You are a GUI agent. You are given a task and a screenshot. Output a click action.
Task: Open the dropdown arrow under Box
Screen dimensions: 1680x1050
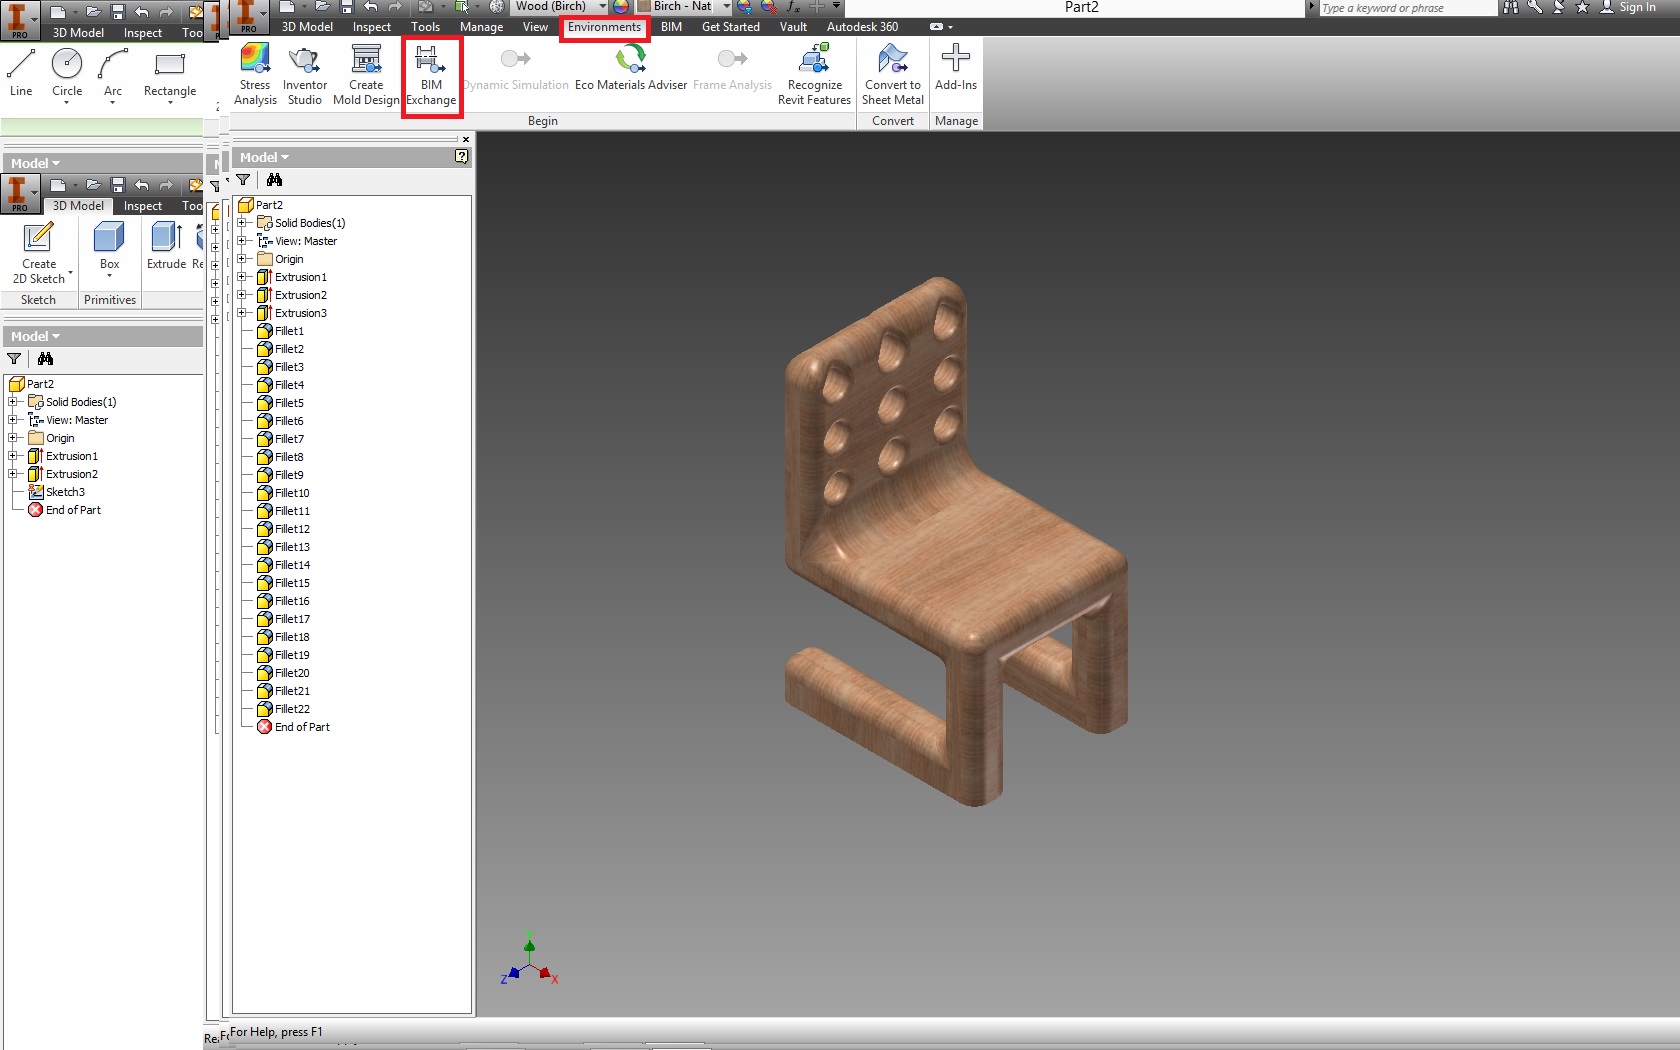(109, 277)
